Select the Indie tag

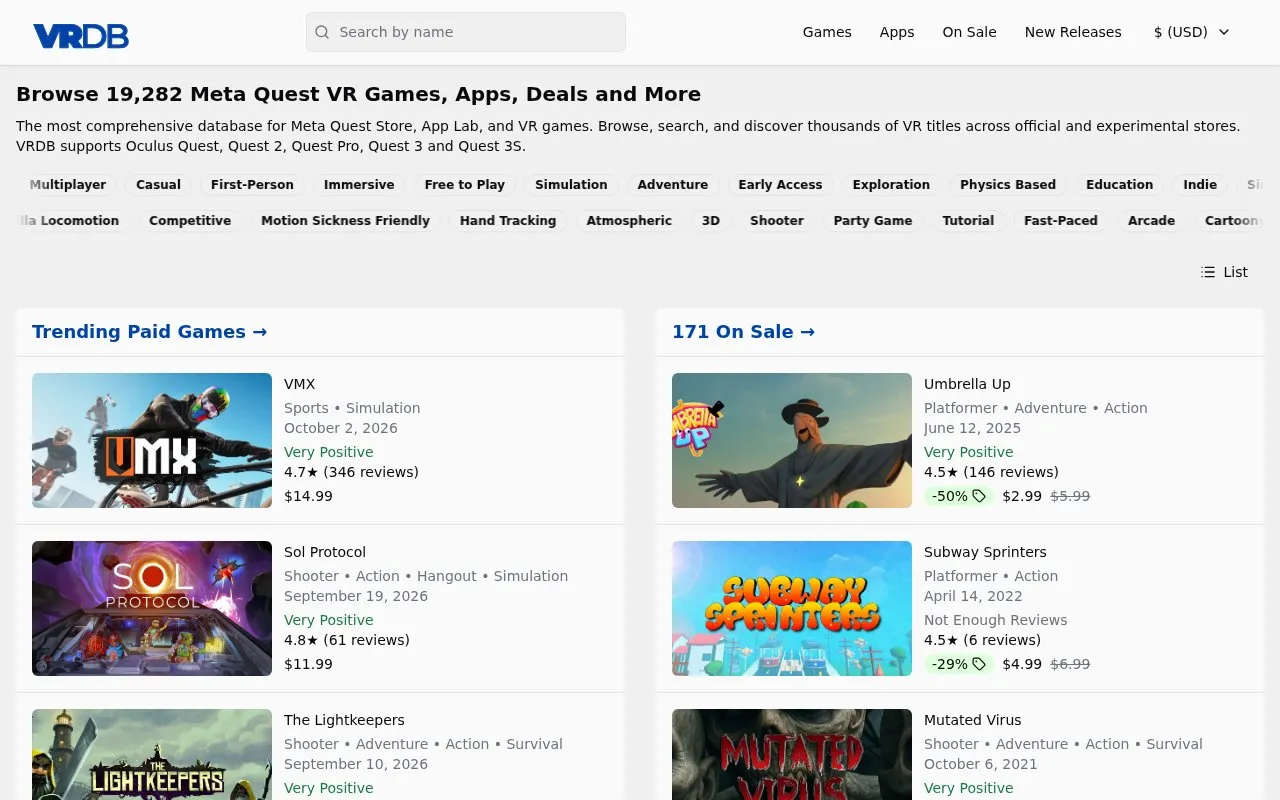click(1200, 185)
